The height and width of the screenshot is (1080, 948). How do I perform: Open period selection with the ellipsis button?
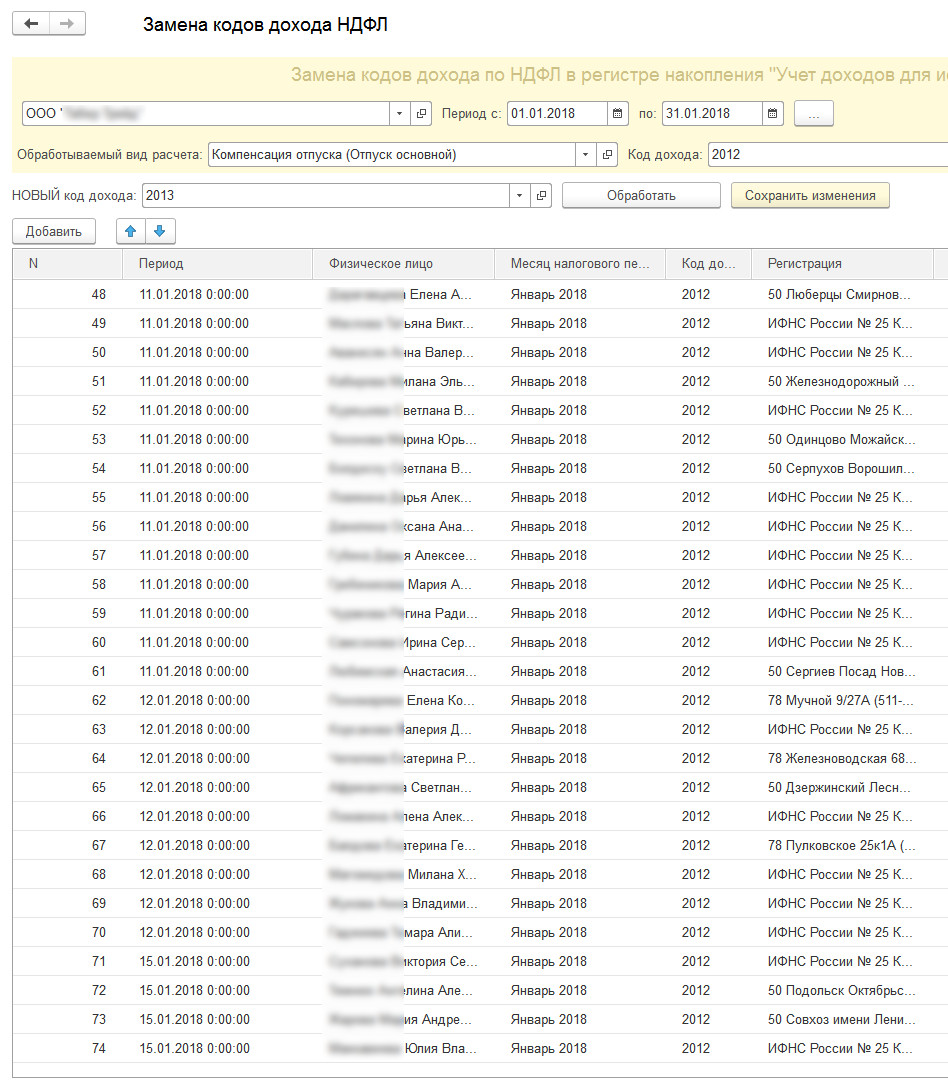(x=814, y=114)
